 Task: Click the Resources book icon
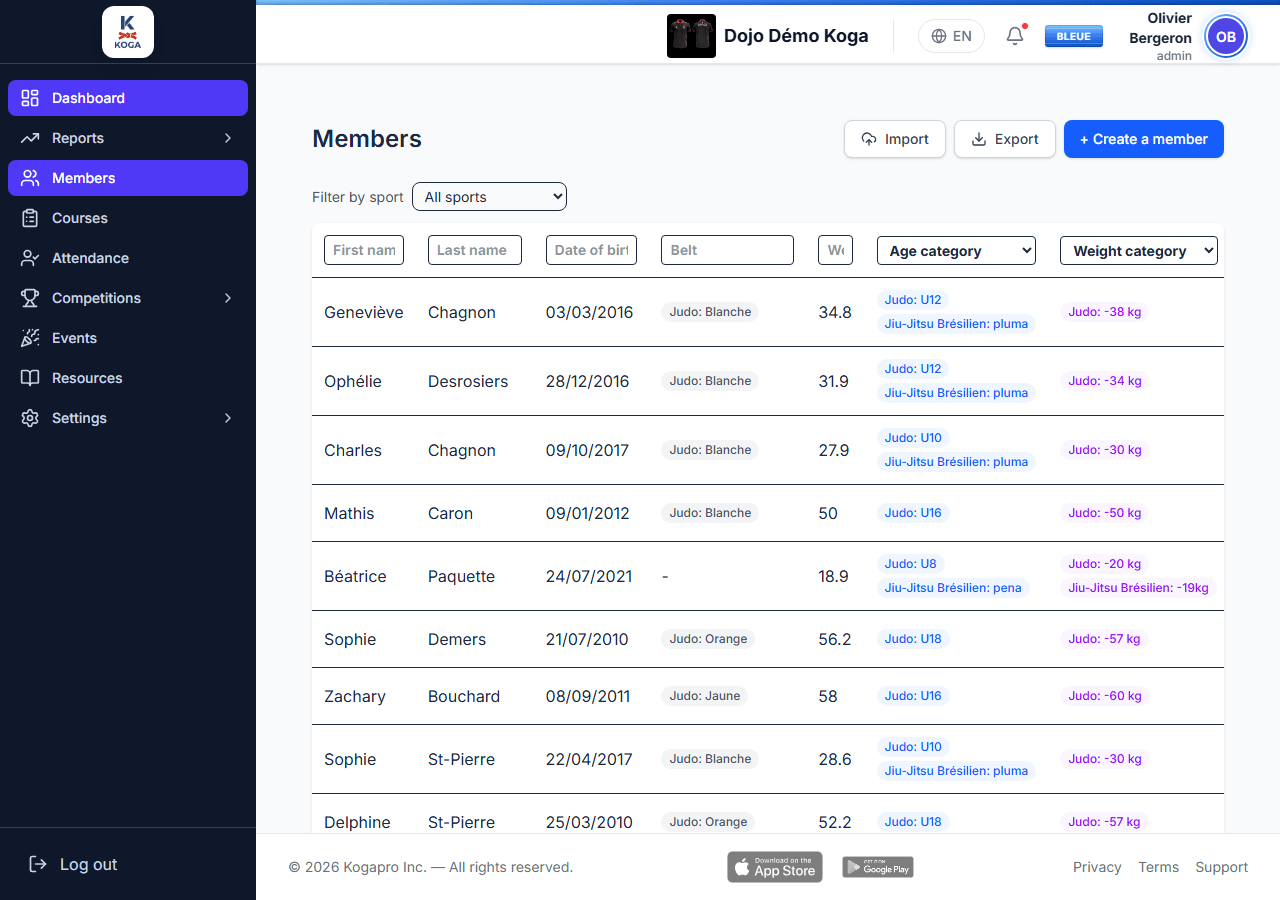pyautogui.click(x=30, y=378)
